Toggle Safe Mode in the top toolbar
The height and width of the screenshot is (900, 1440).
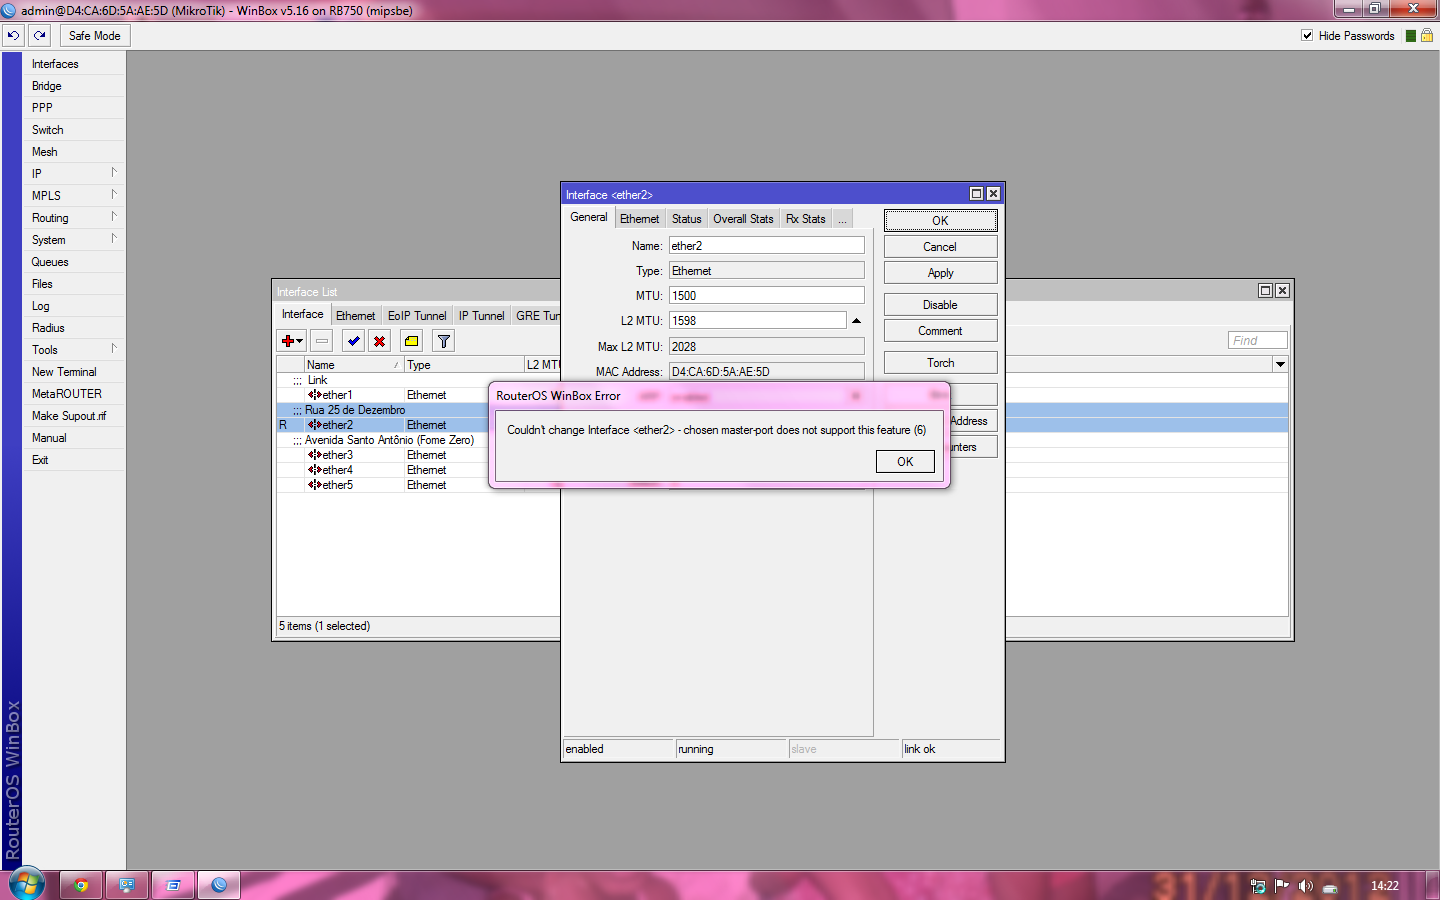pos(95,36)
